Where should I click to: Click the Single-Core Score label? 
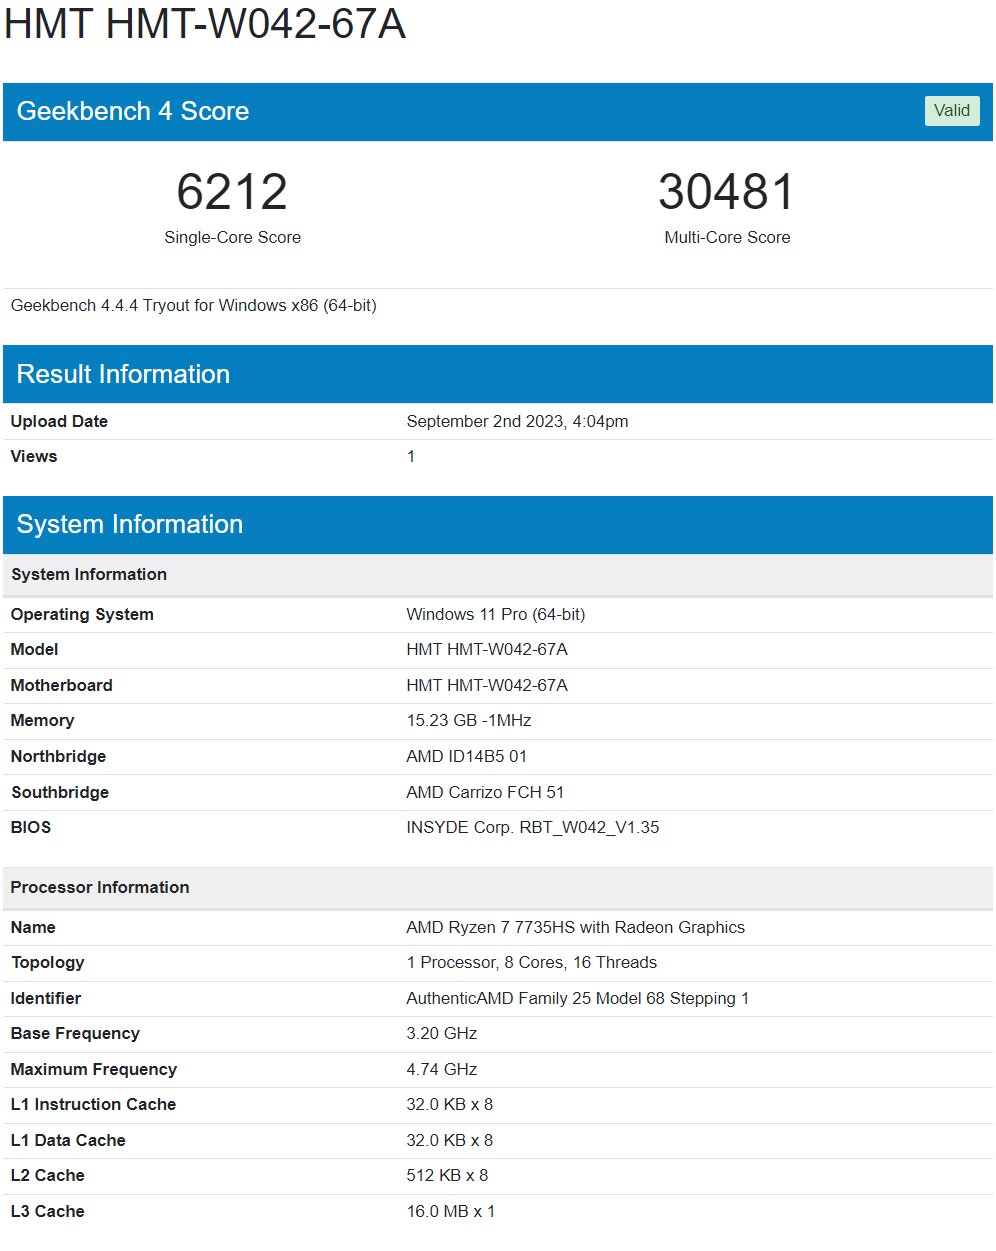(x=232, y=237)
